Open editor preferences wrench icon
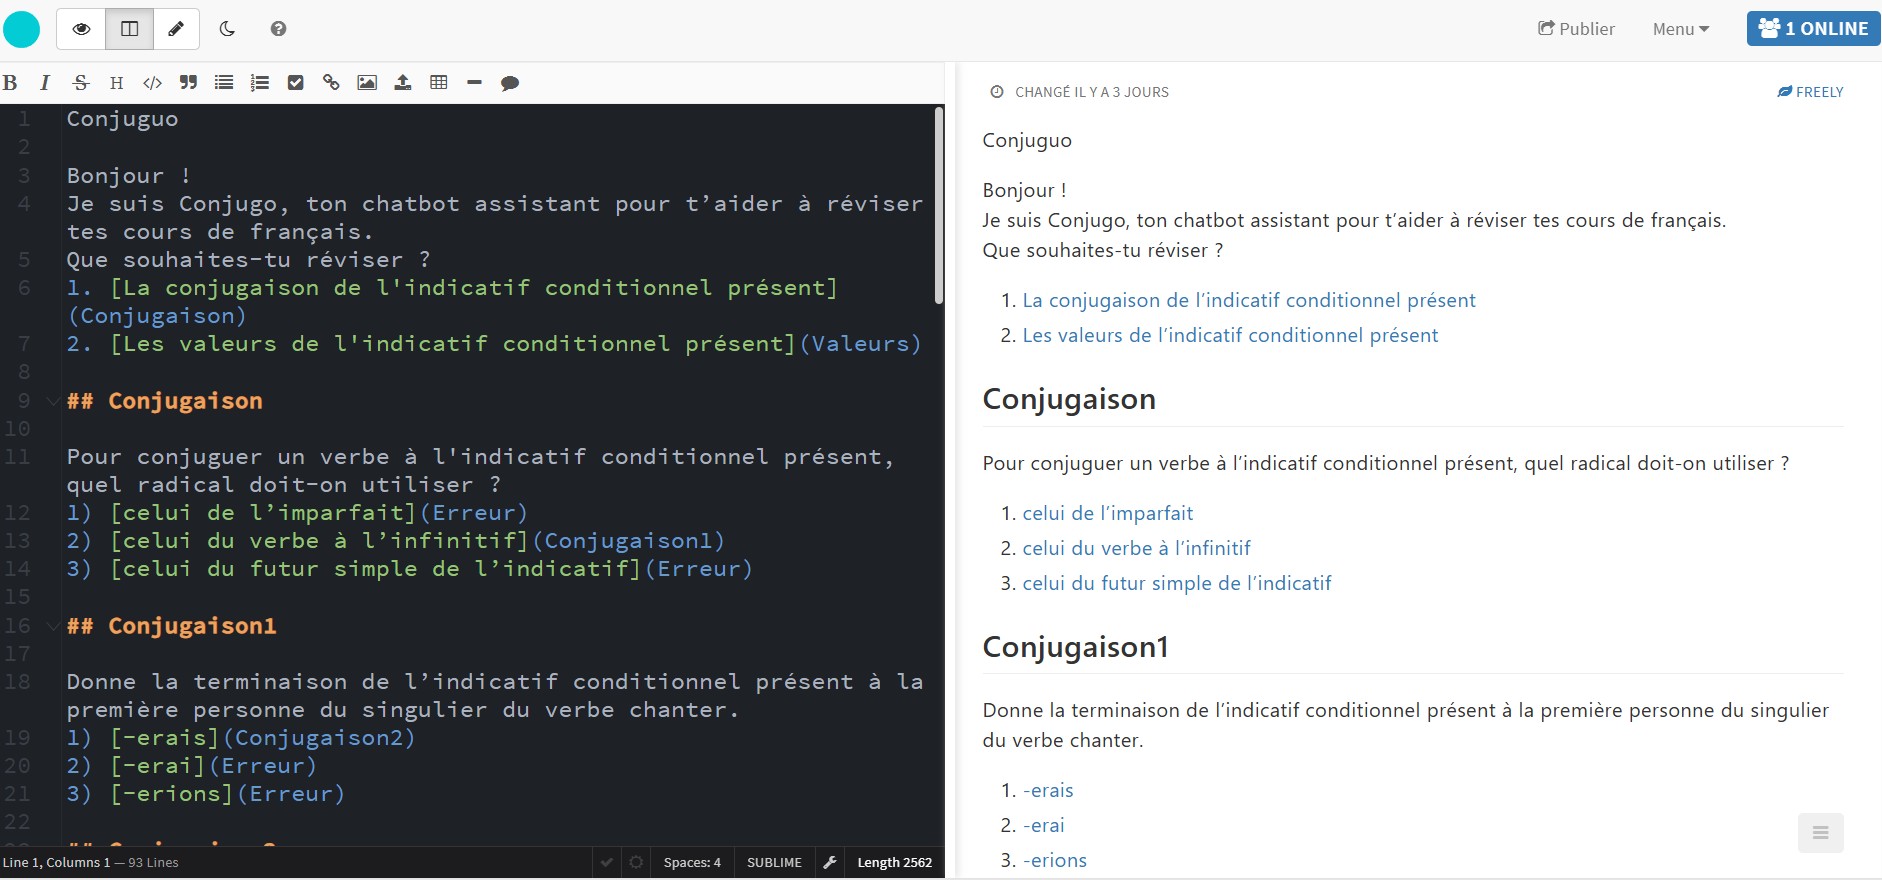Screen dimensions: 1882x880 pos(829,862)
